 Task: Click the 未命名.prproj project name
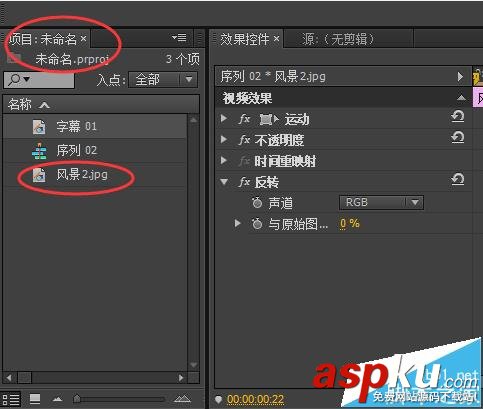pos(72,59)
